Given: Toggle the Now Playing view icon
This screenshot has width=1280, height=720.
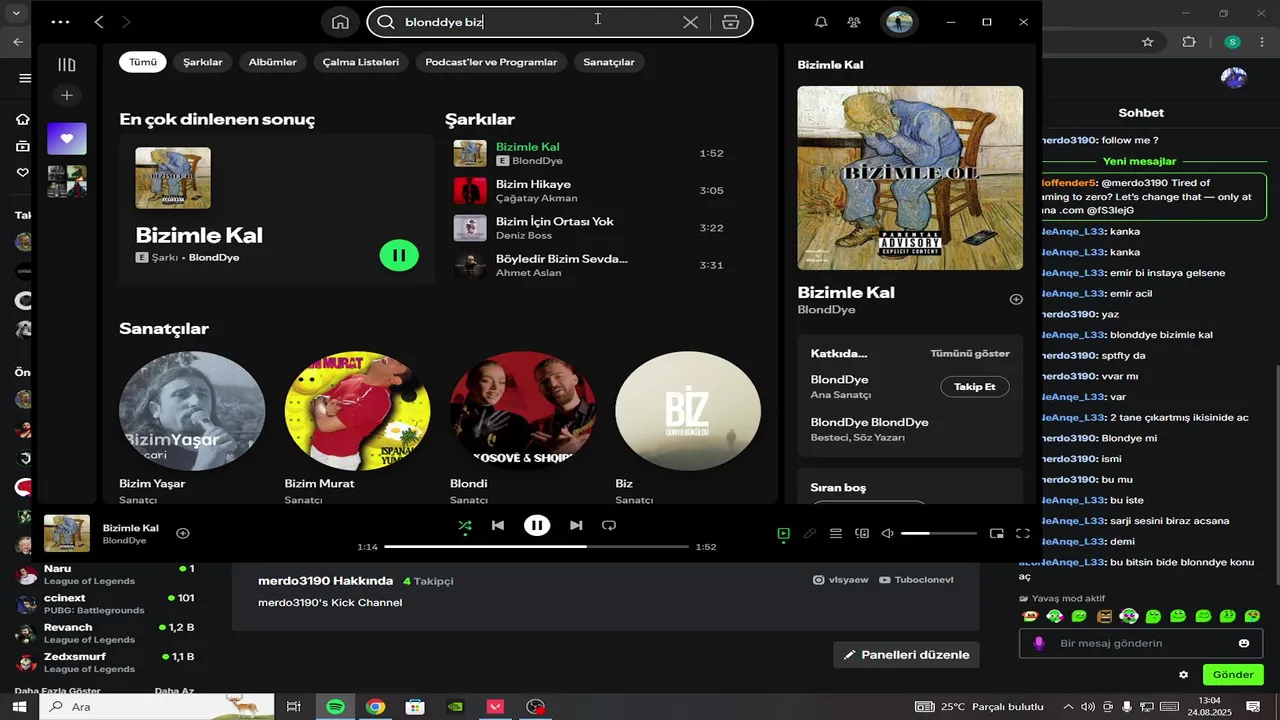Looking at the screenshot, I should pos(784,534).
